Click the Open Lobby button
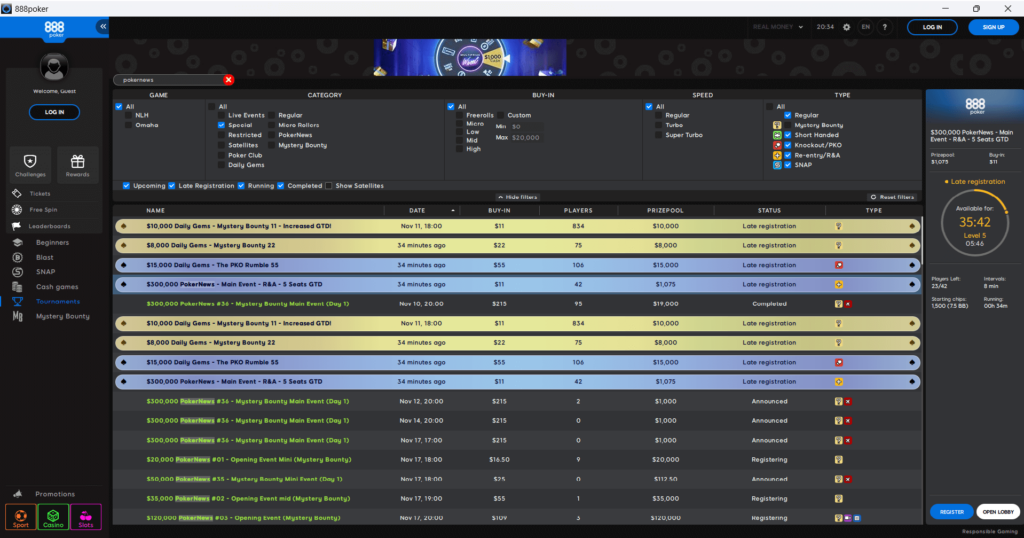1024x538 pixels. (x=998, y=512)
